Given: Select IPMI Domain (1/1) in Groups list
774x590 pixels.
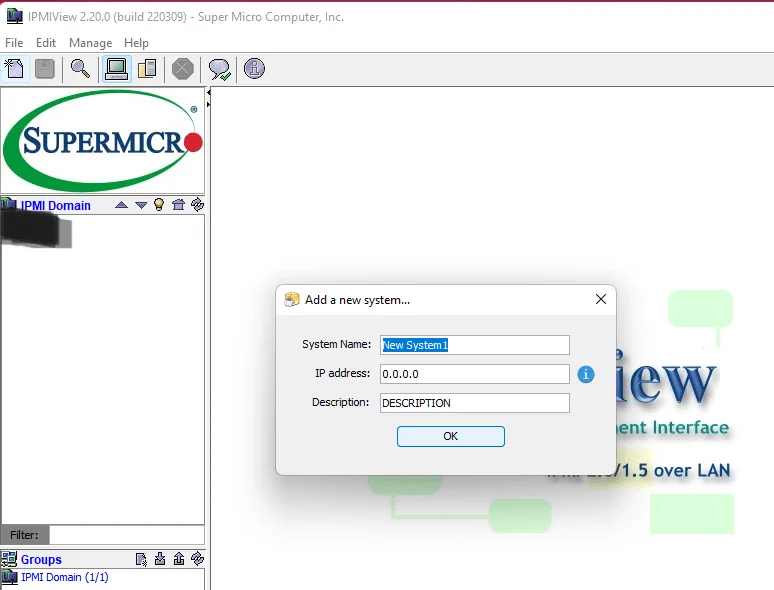Looking at the screenshot, I should [x=64, y=577].
